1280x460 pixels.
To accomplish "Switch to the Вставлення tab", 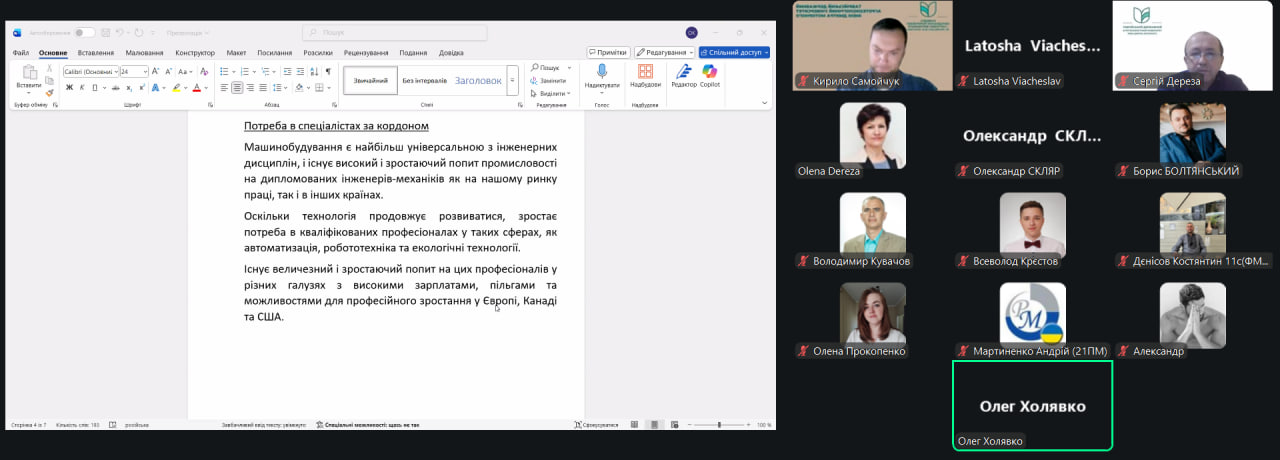I will pos(95,52).
